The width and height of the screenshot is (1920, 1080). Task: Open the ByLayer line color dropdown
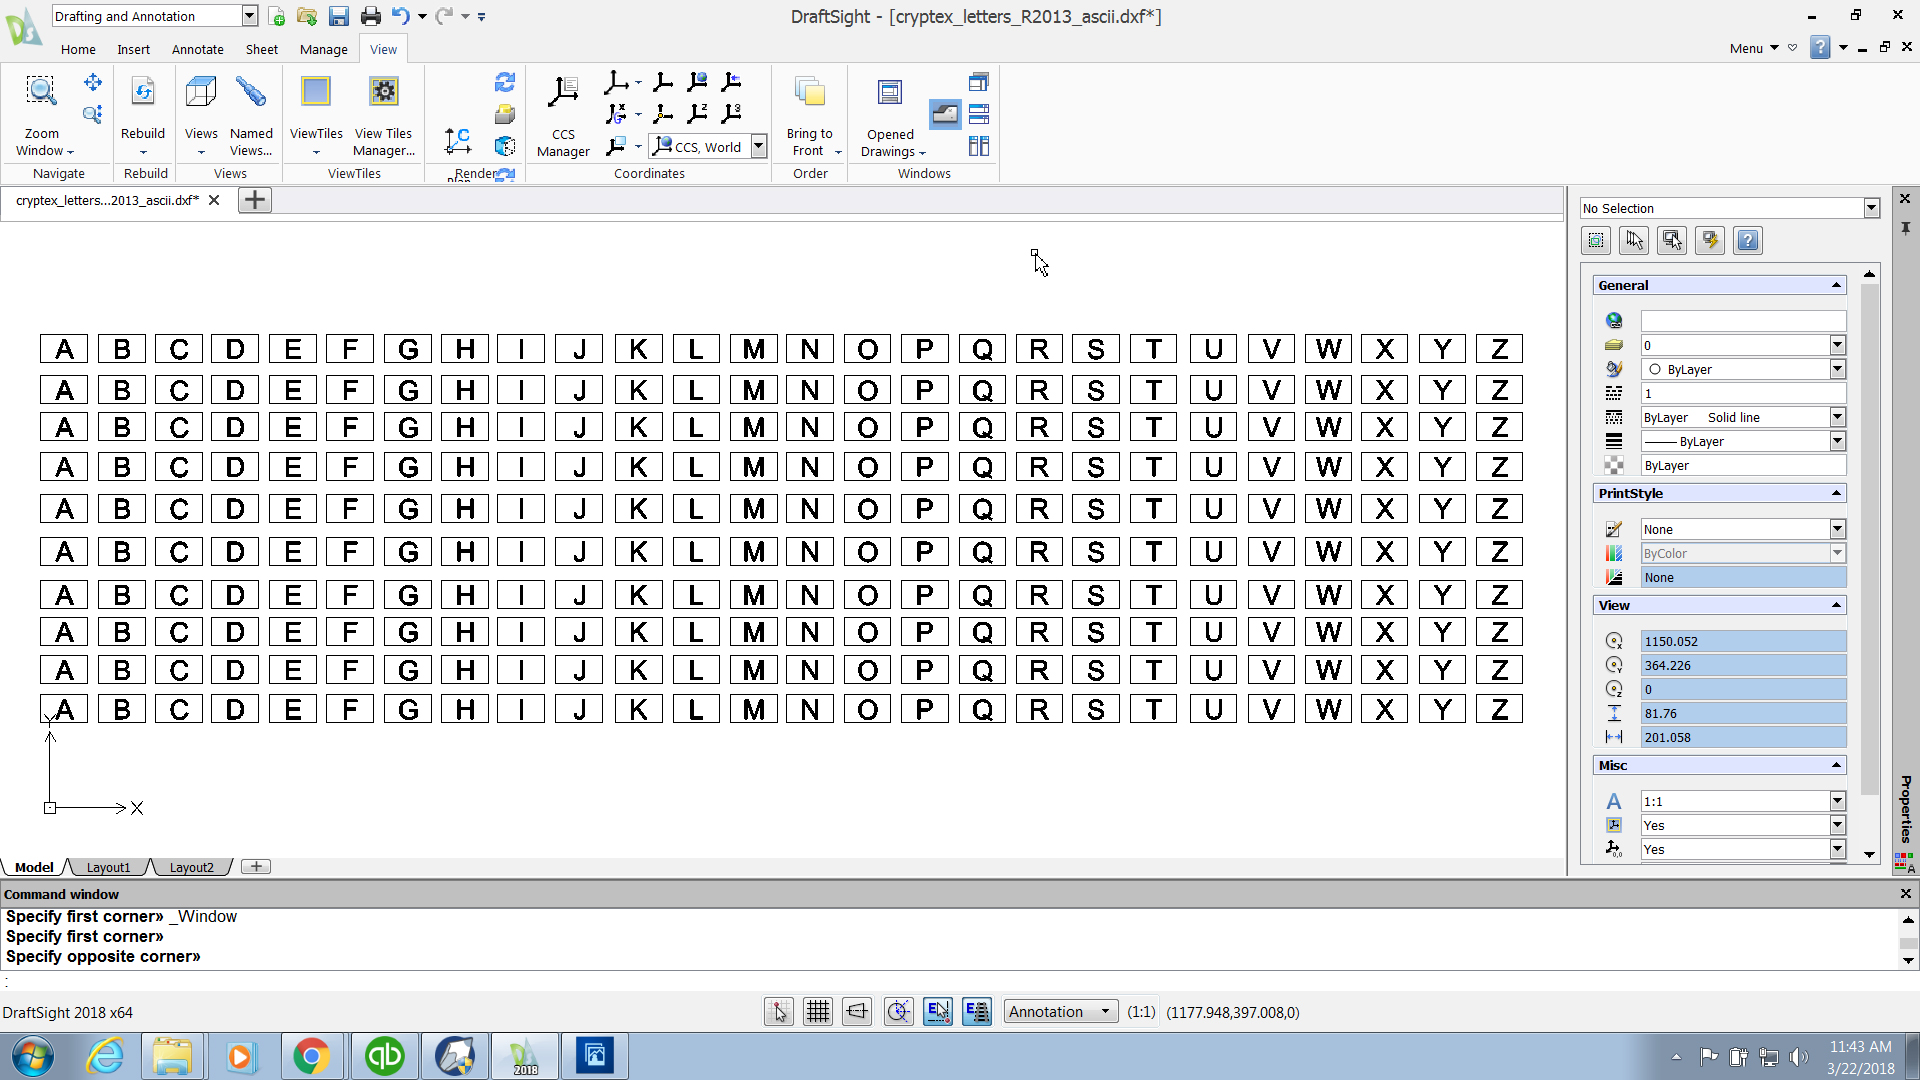1837,370
